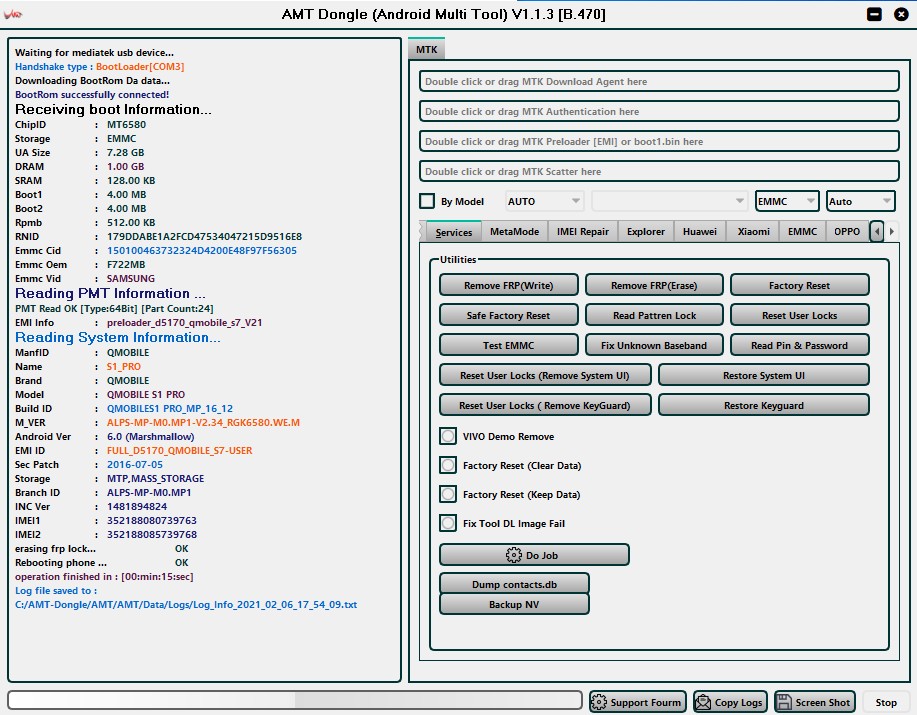Screen dimensions: 917x715
Task: Click the Reset User Locks button
Action: click(799, 315)
